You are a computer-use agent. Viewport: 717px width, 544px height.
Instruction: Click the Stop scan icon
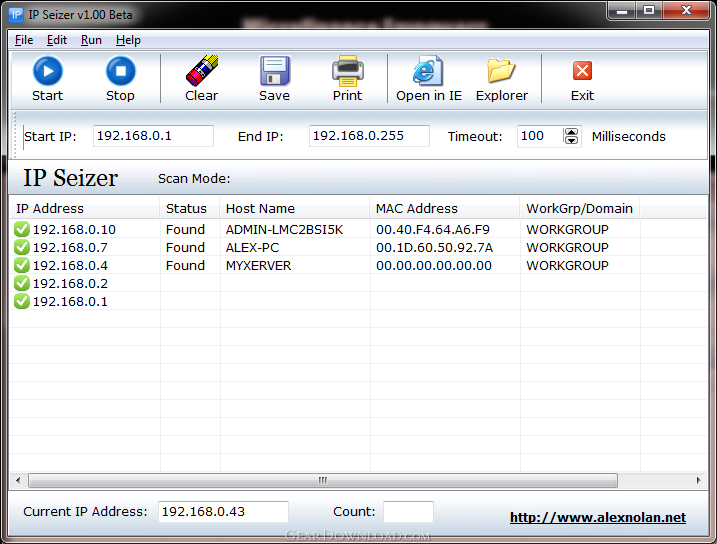[121, 71]
